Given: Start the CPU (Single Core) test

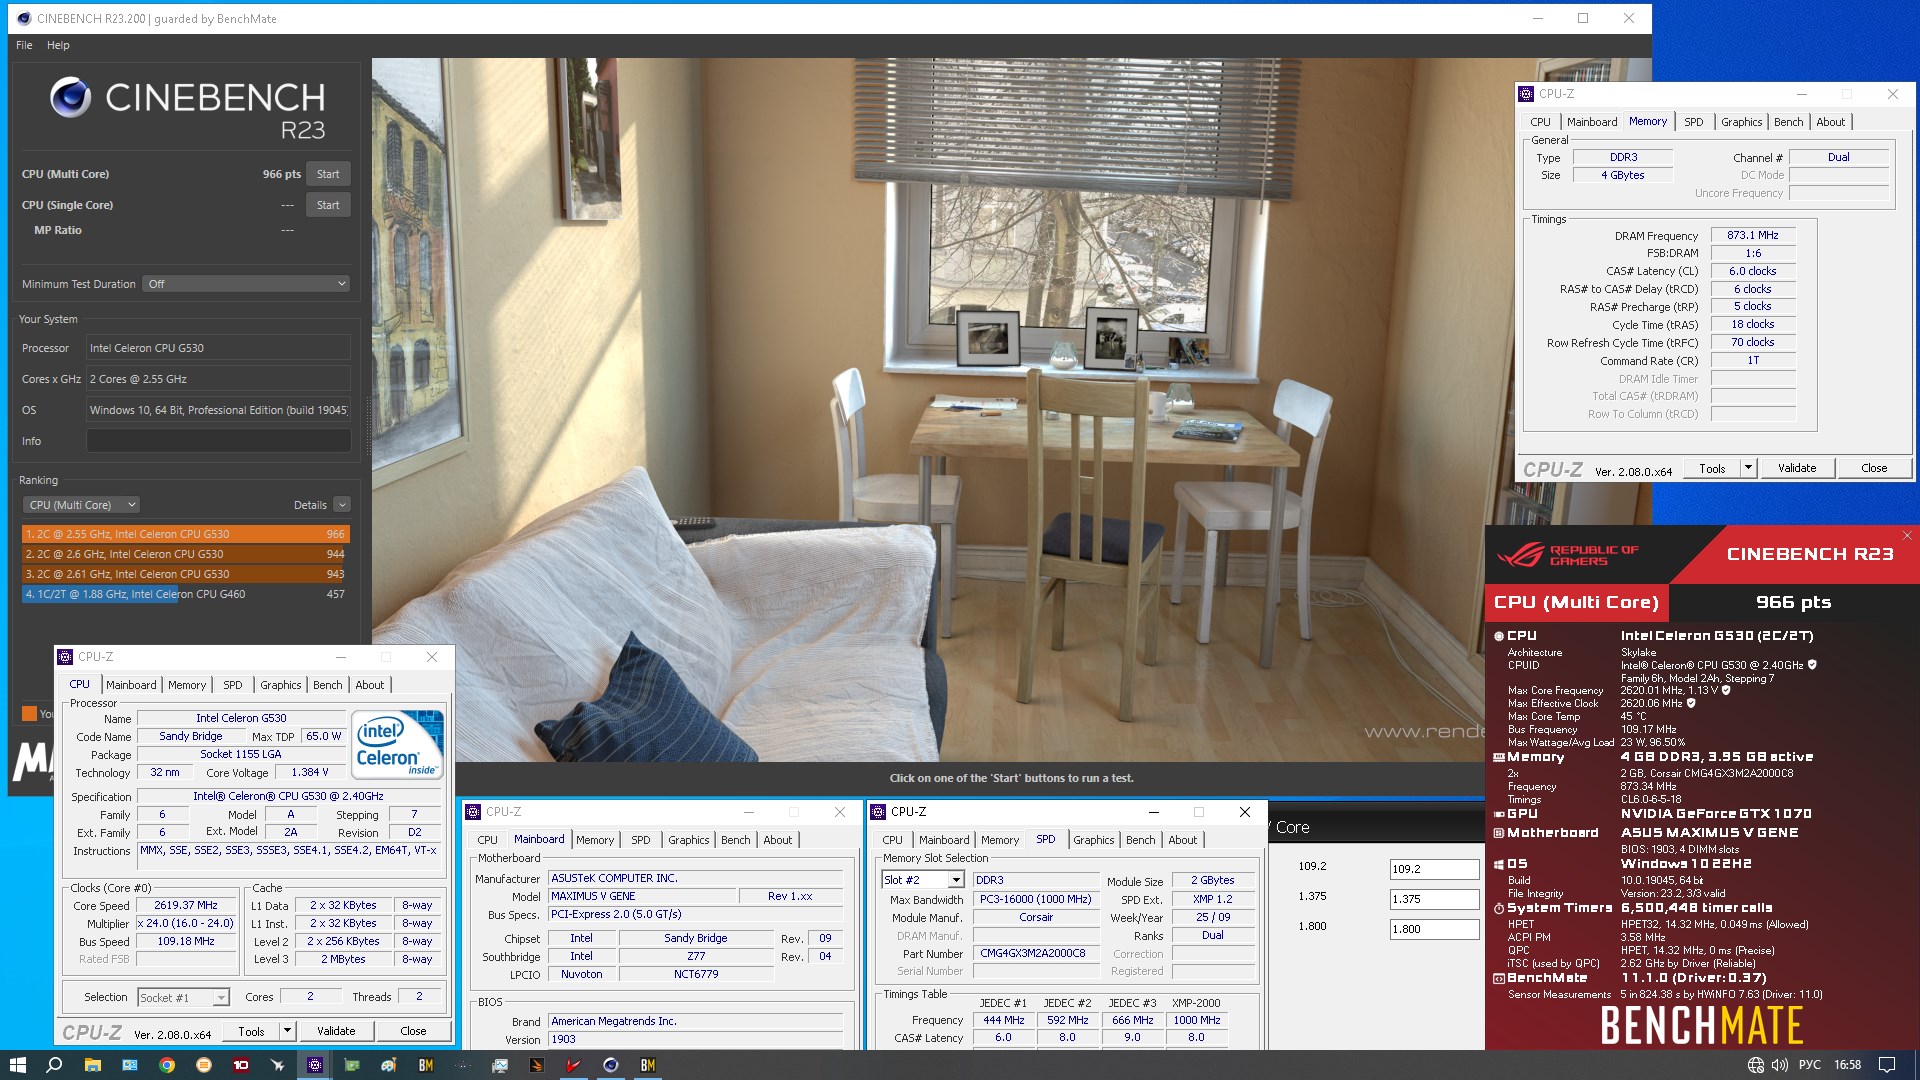Looking at the screenshot, I should point(328,205).
